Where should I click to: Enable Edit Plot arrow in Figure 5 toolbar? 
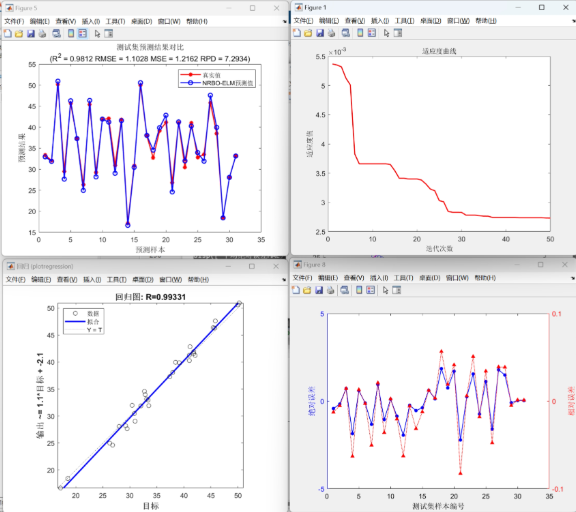coord(97,34)
